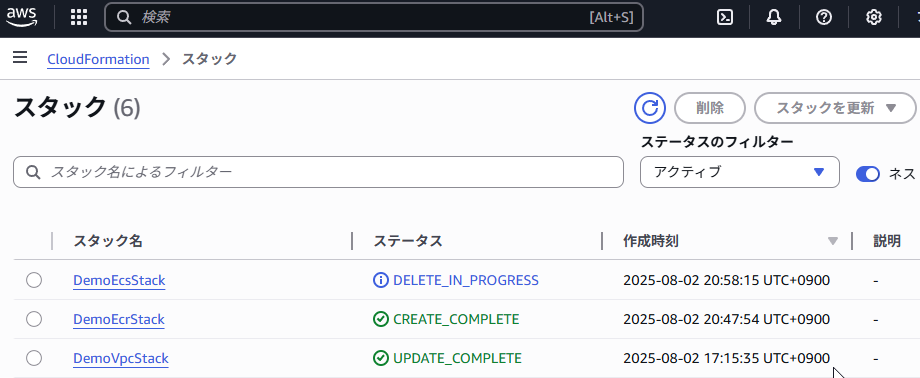Open the DemoEcsStack link
The width and height of the screenshot is (920, 378).
click(119, 281)
